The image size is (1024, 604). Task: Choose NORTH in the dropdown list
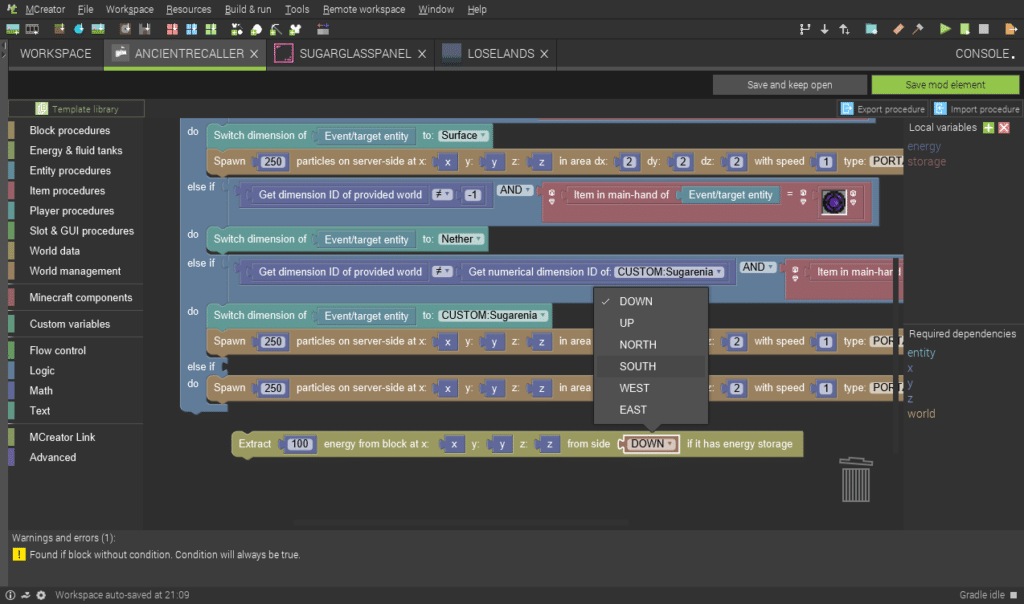click(x=650, y=345)
